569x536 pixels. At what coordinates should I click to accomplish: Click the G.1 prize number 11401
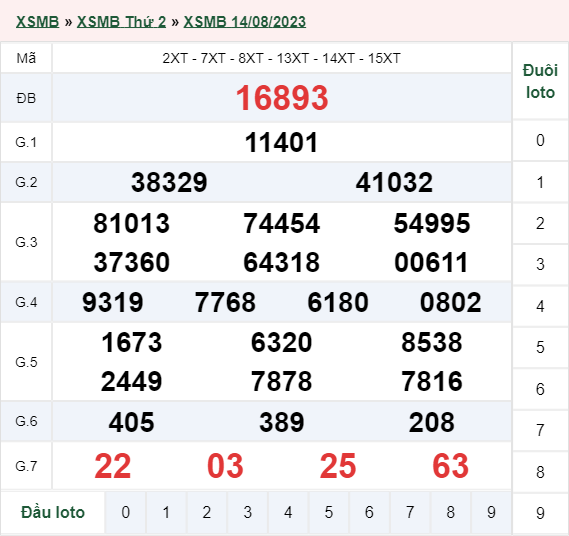click(282, 142)
